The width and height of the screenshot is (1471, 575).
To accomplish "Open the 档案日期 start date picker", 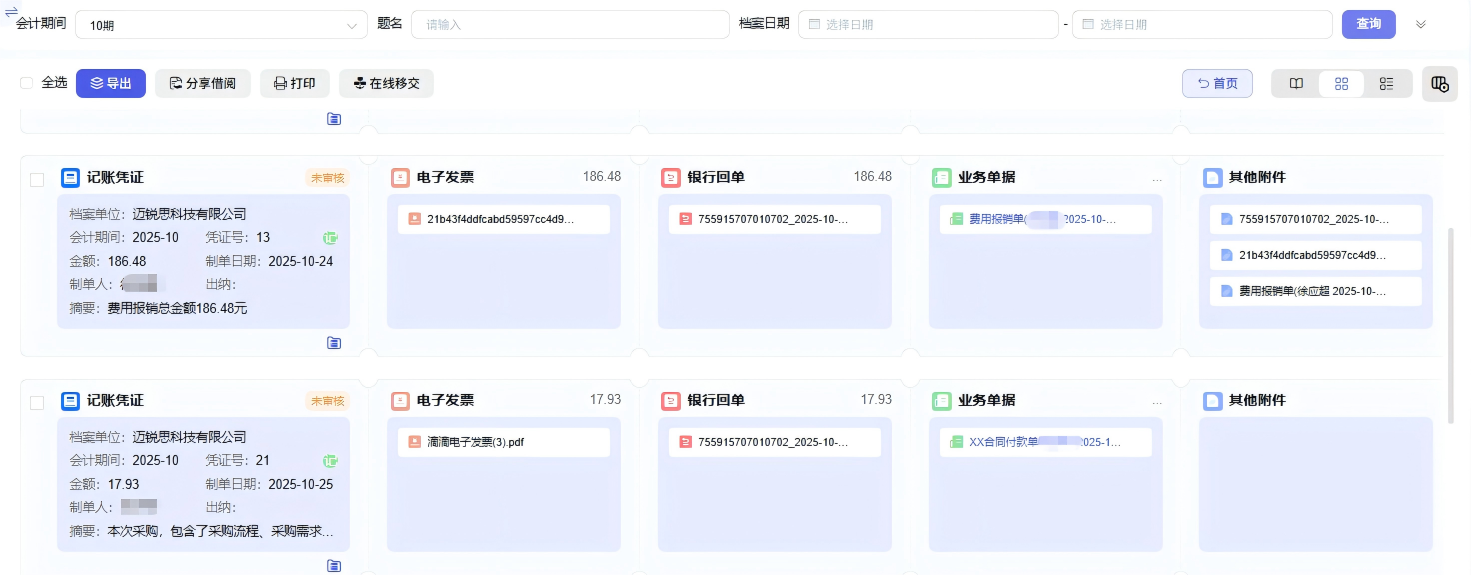I will (927, 25).
